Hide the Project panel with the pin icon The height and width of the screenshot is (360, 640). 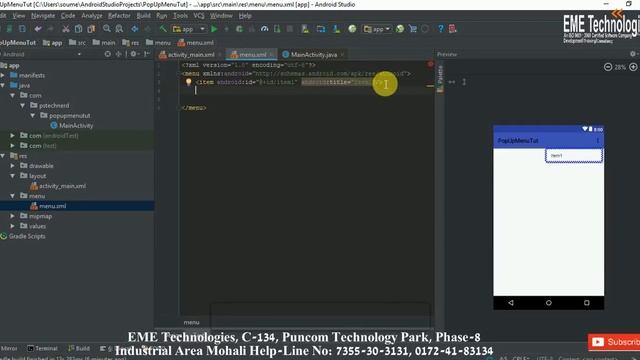(x=147, y=54)
